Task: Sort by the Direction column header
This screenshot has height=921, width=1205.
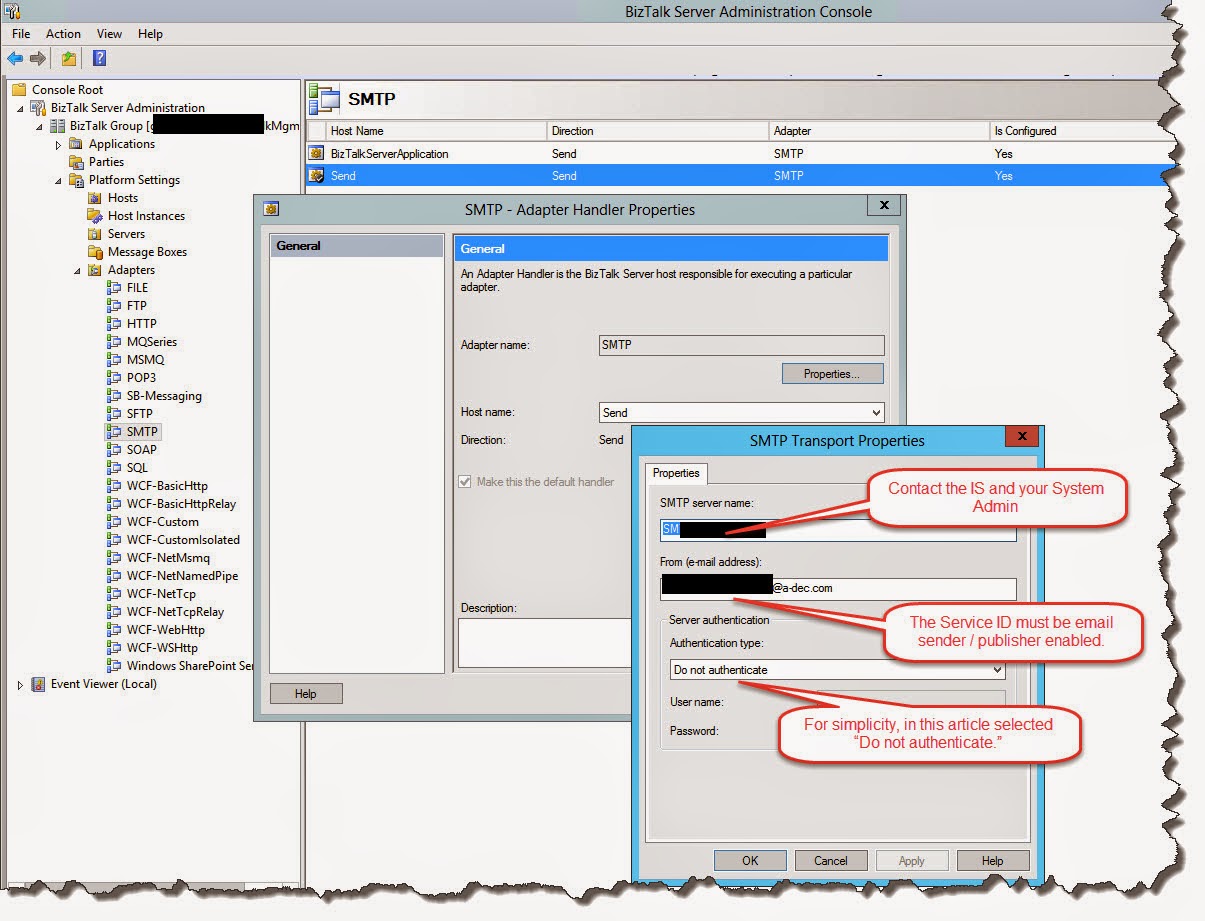Action: point(658,131)
